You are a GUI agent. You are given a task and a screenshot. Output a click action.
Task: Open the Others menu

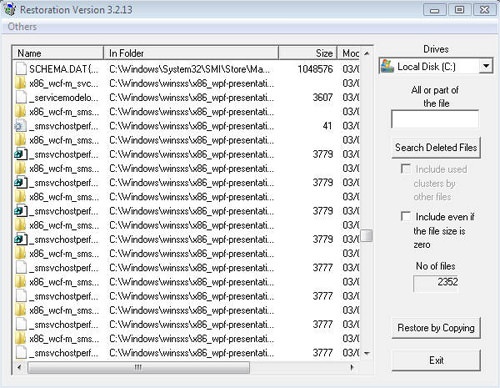tap(22, 27)
